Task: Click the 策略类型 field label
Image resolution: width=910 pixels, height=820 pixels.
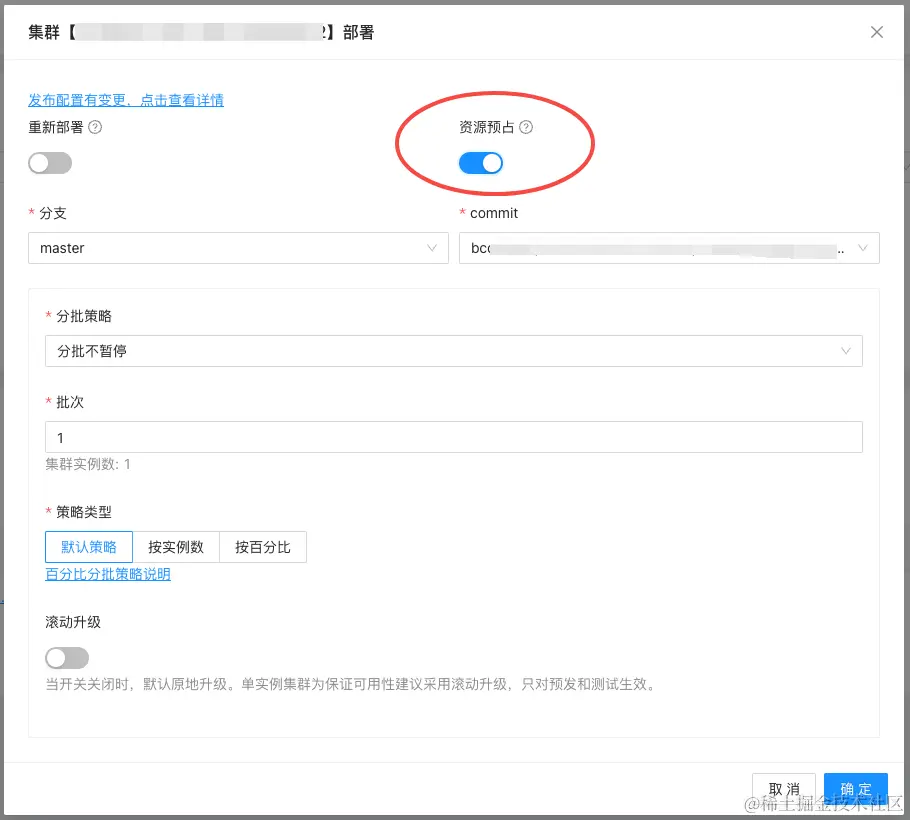Action: point(84,512)
